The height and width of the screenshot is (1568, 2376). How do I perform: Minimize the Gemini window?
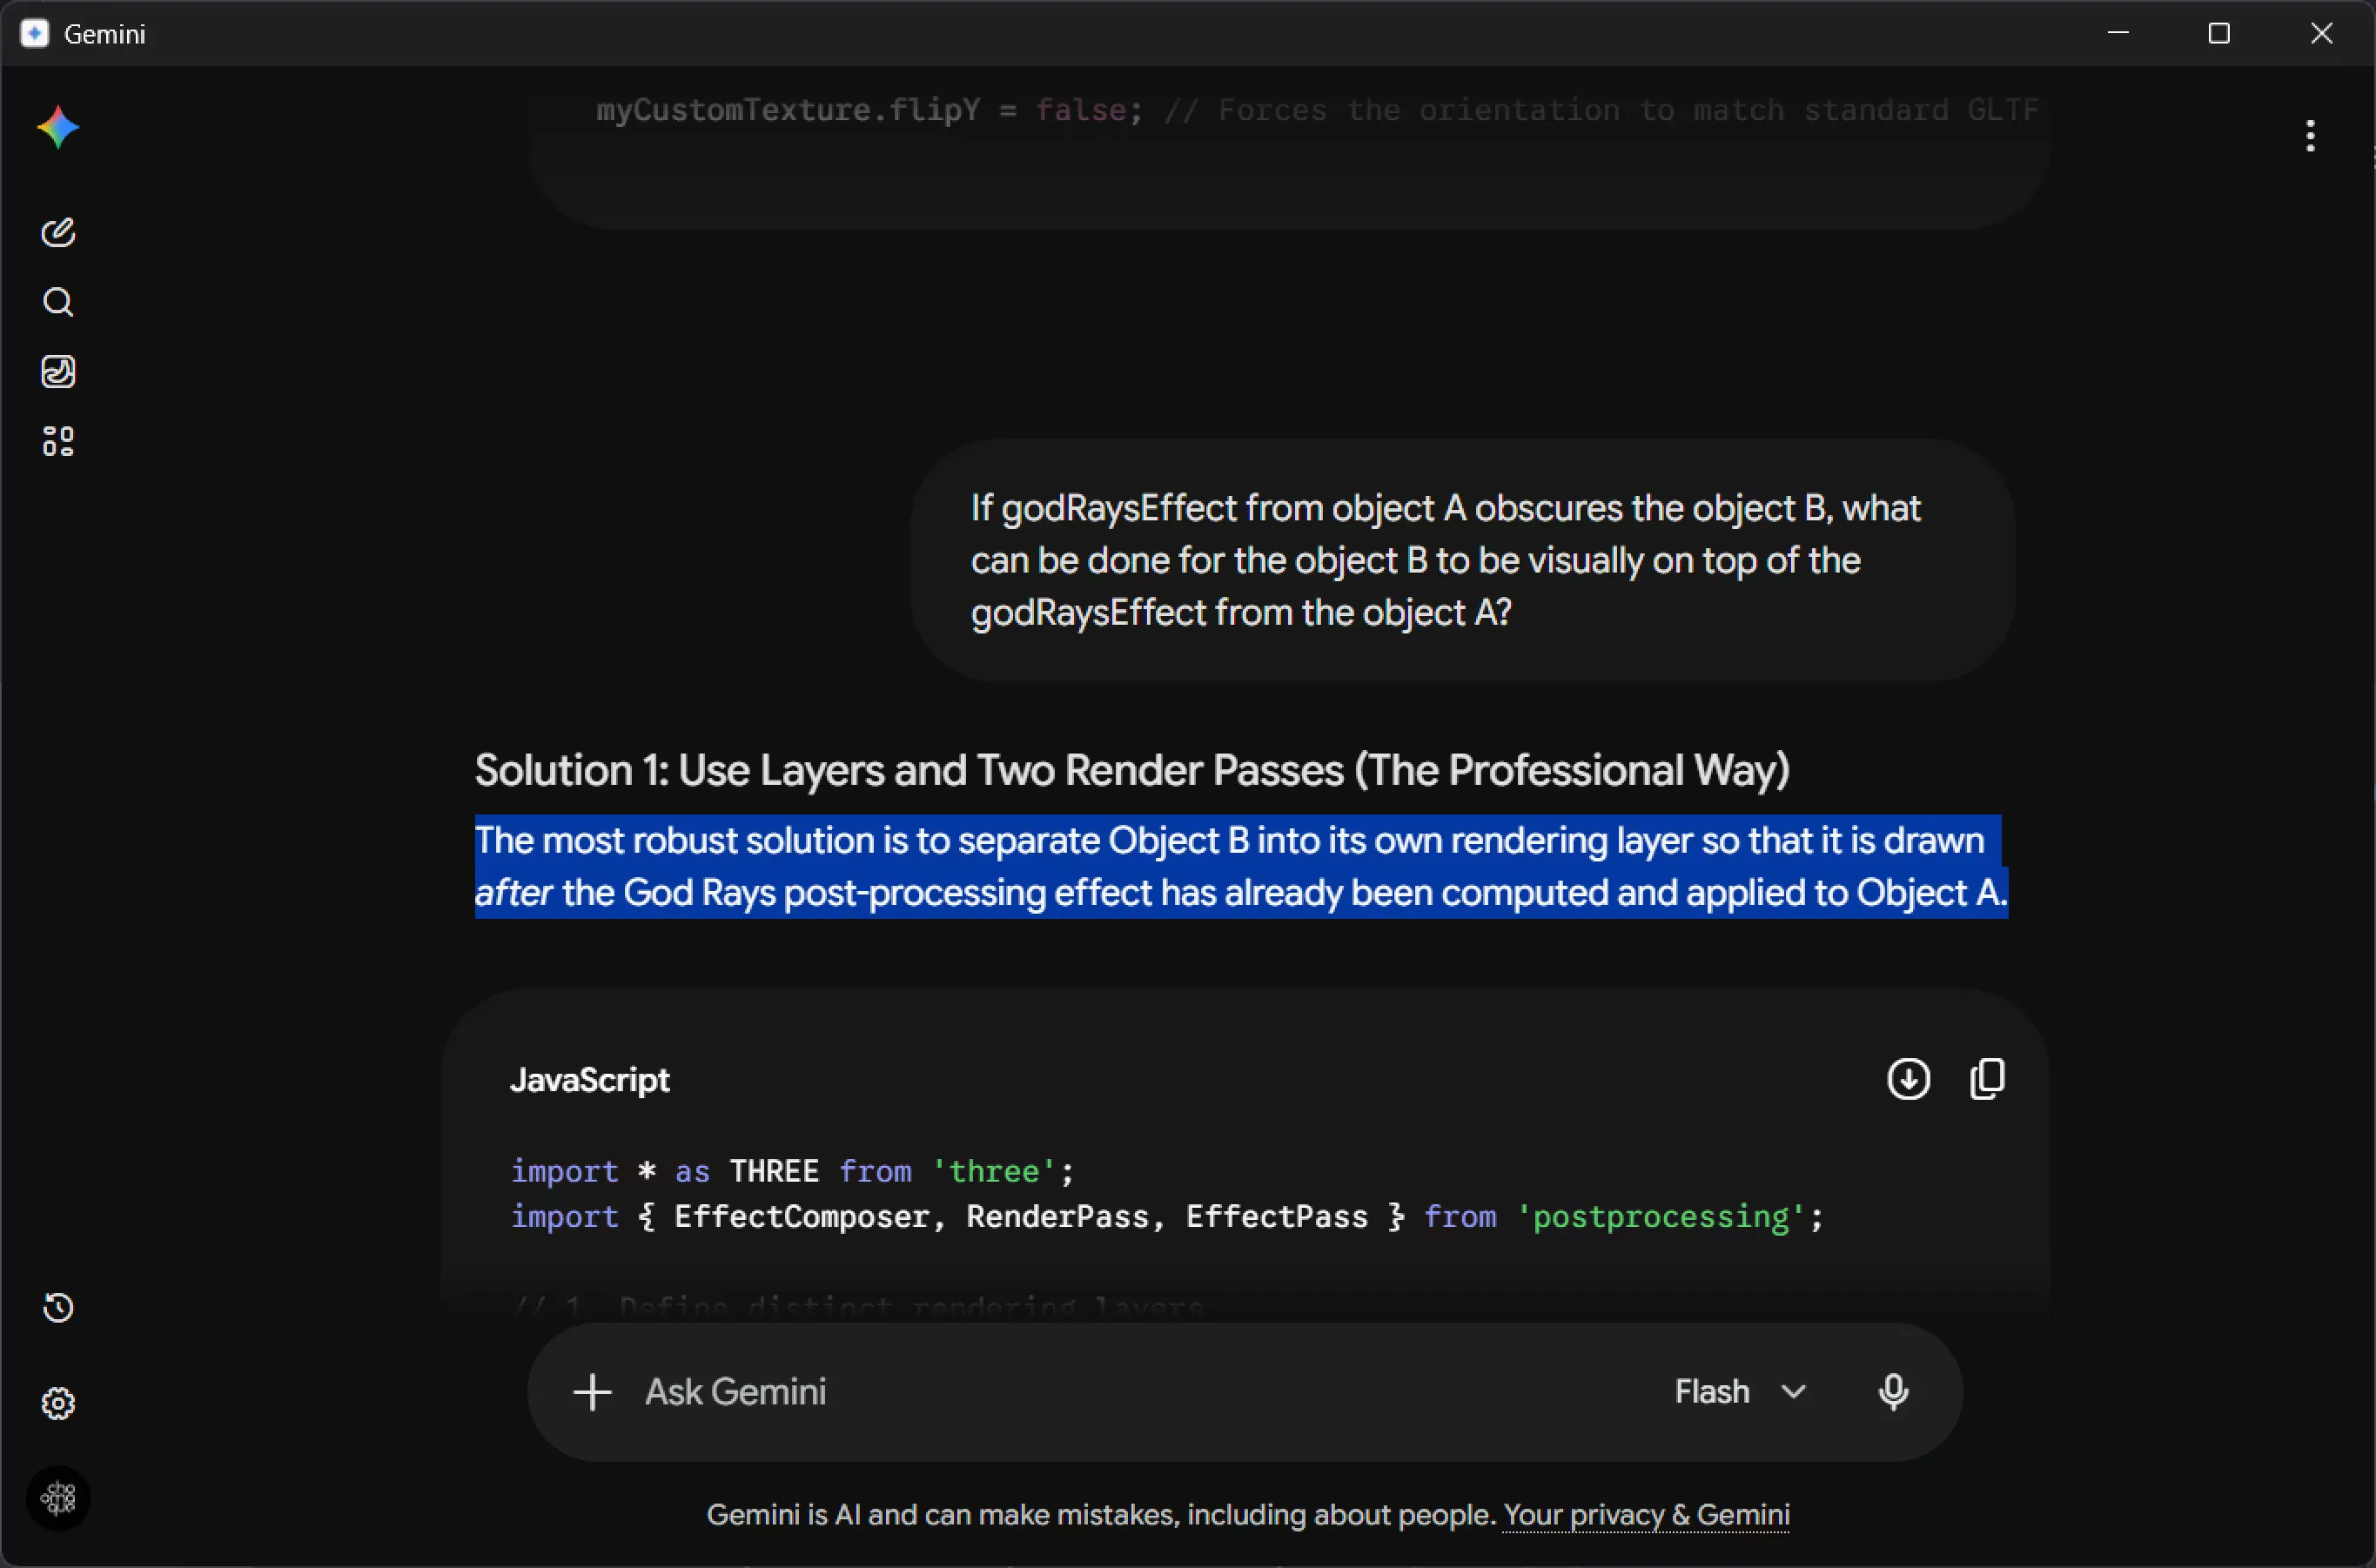click(2118, 34)
